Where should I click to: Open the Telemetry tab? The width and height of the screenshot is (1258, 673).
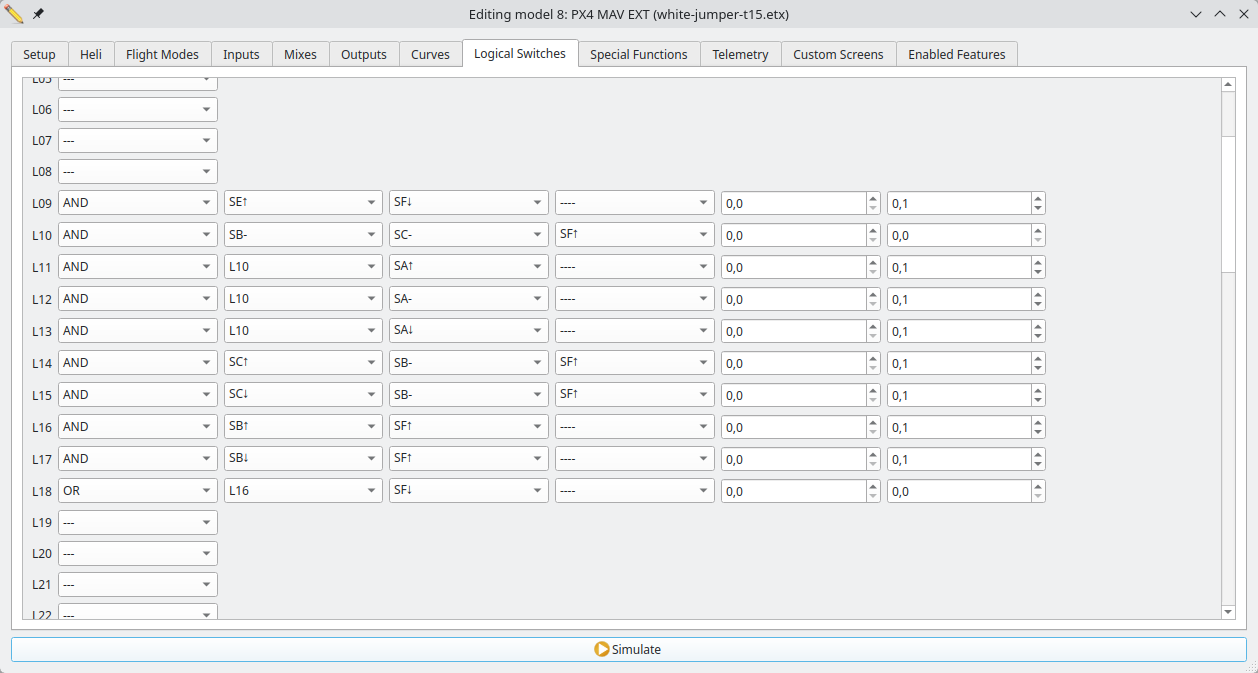(x=740, y=54)
